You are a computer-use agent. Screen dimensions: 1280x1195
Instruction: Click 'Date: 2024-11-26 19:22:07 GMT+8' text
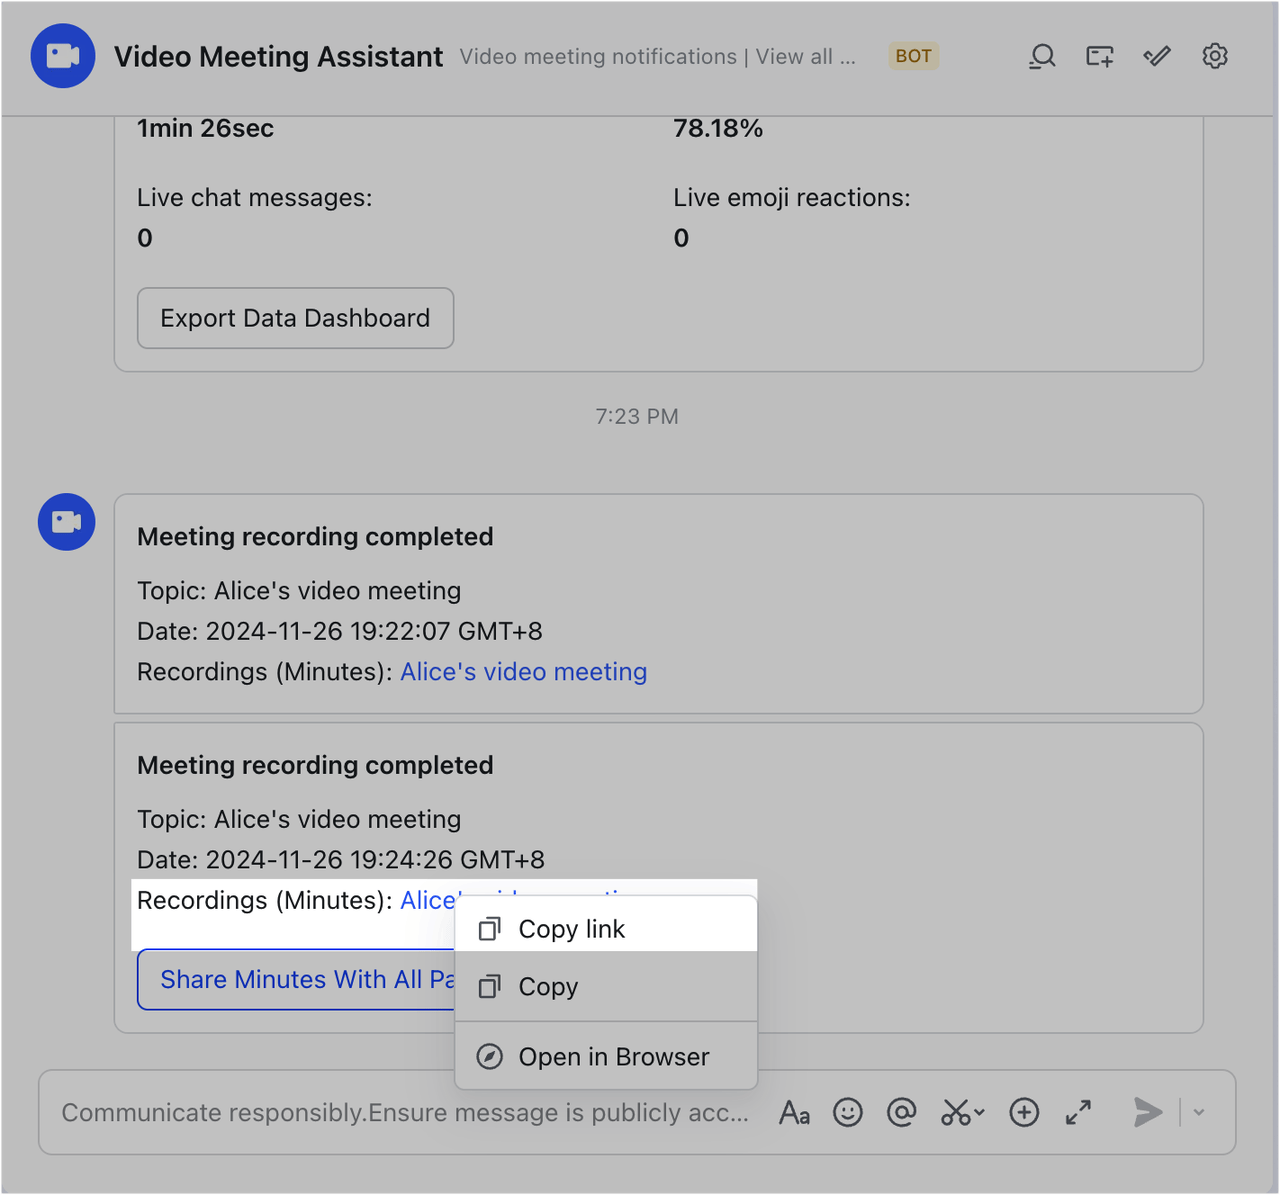pyautogui.click(x=340, y=632)
